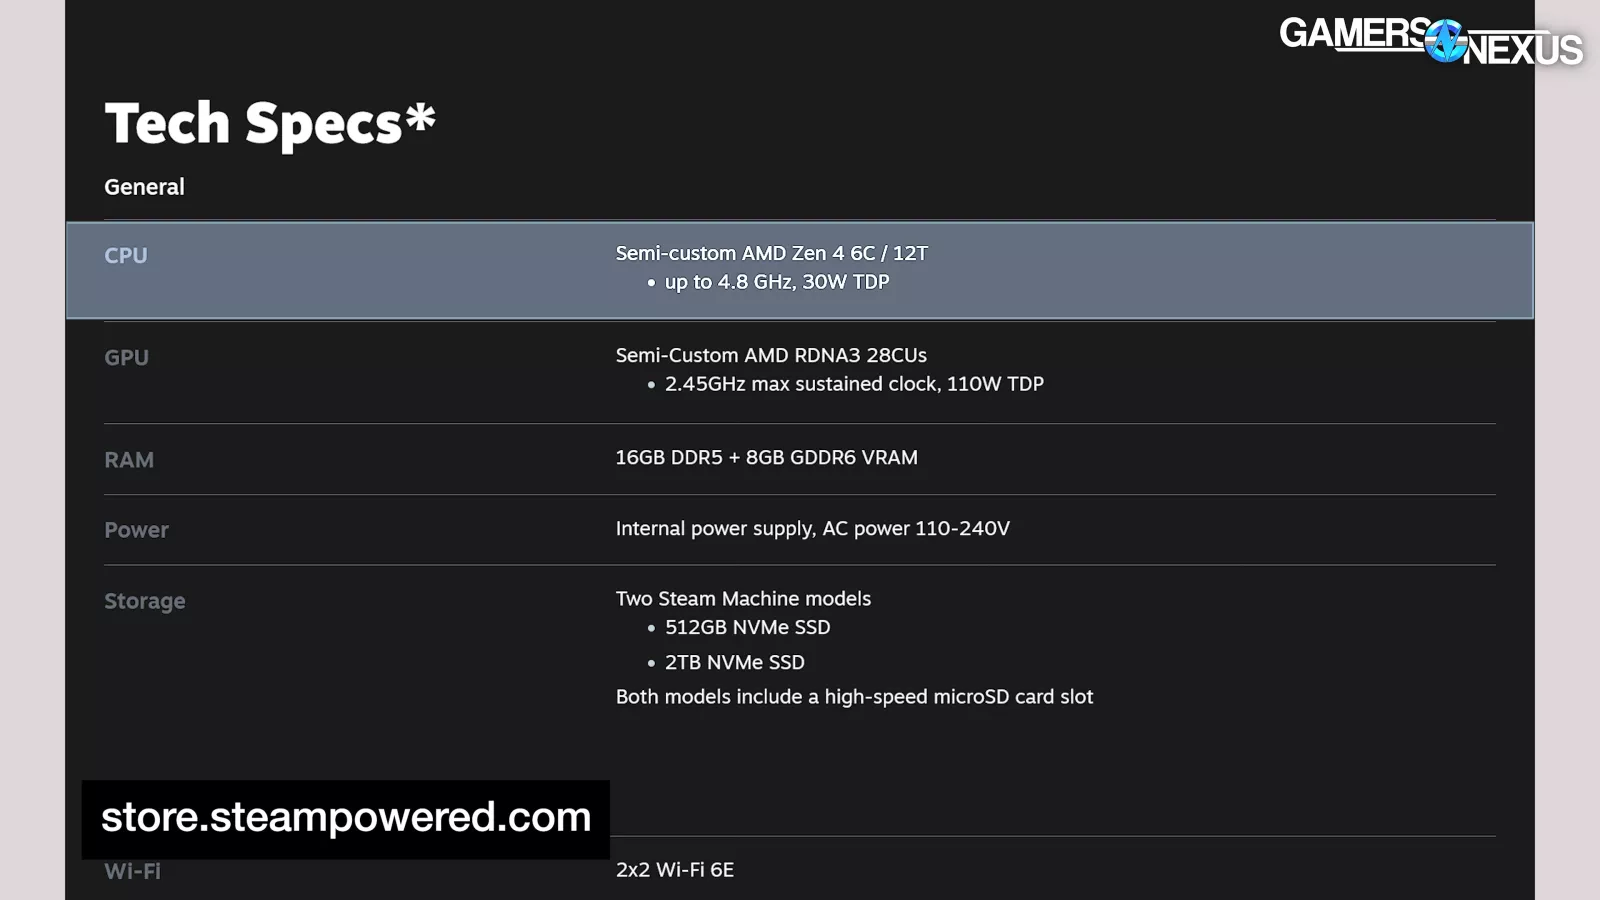
Task: Click the Tech Specs heading
Action: click(270, 124)
